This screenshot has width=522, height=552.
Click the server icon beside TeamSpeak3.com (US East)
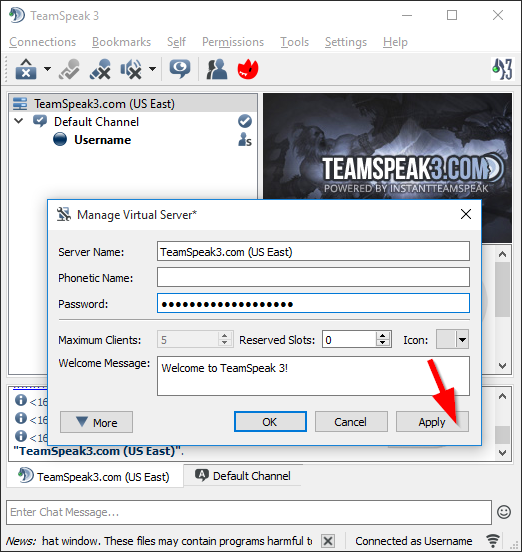pos(20,104)
